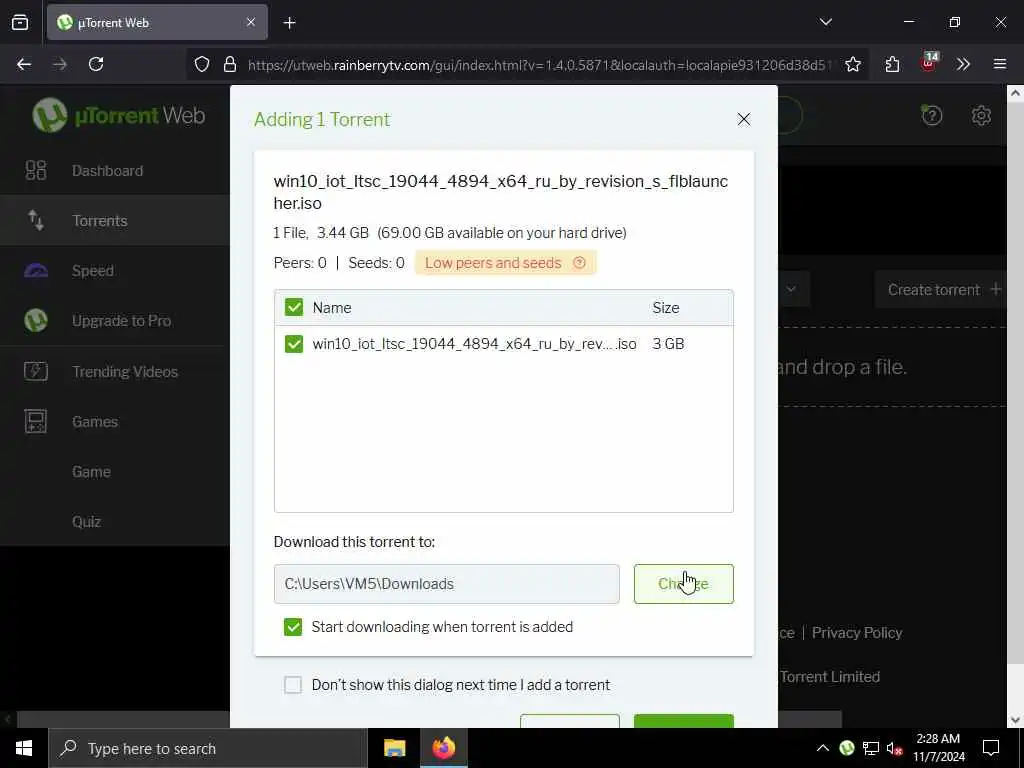Click the page scrollbar up arrow
Viewport: 1024px width, 768px height.
click(x=1015, y=93)
